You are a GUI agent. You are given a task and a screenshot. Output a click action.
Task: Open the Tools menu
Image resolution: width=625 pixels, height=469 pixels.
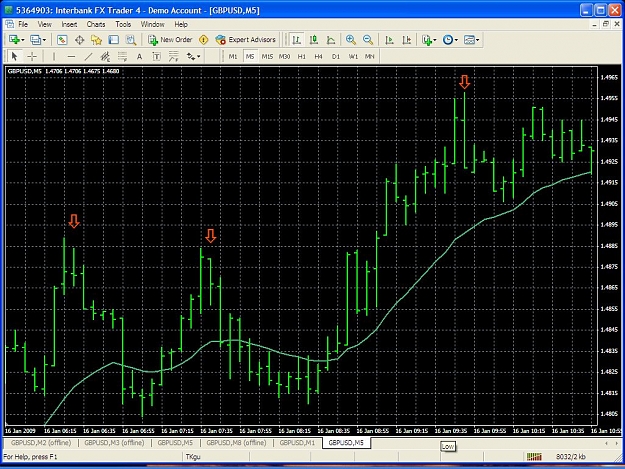point(123,24)
